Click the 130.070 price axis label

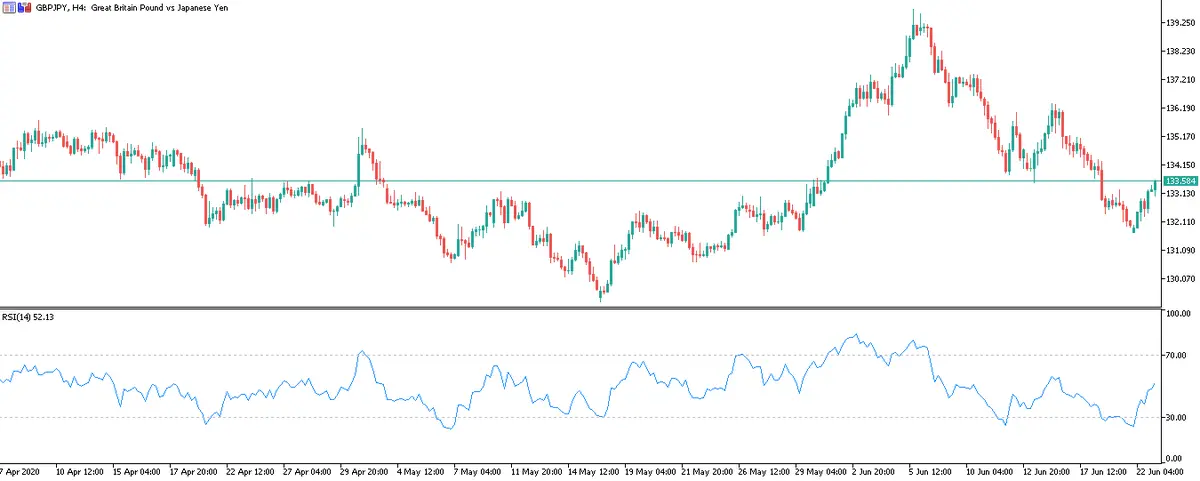coord(1179,279)
